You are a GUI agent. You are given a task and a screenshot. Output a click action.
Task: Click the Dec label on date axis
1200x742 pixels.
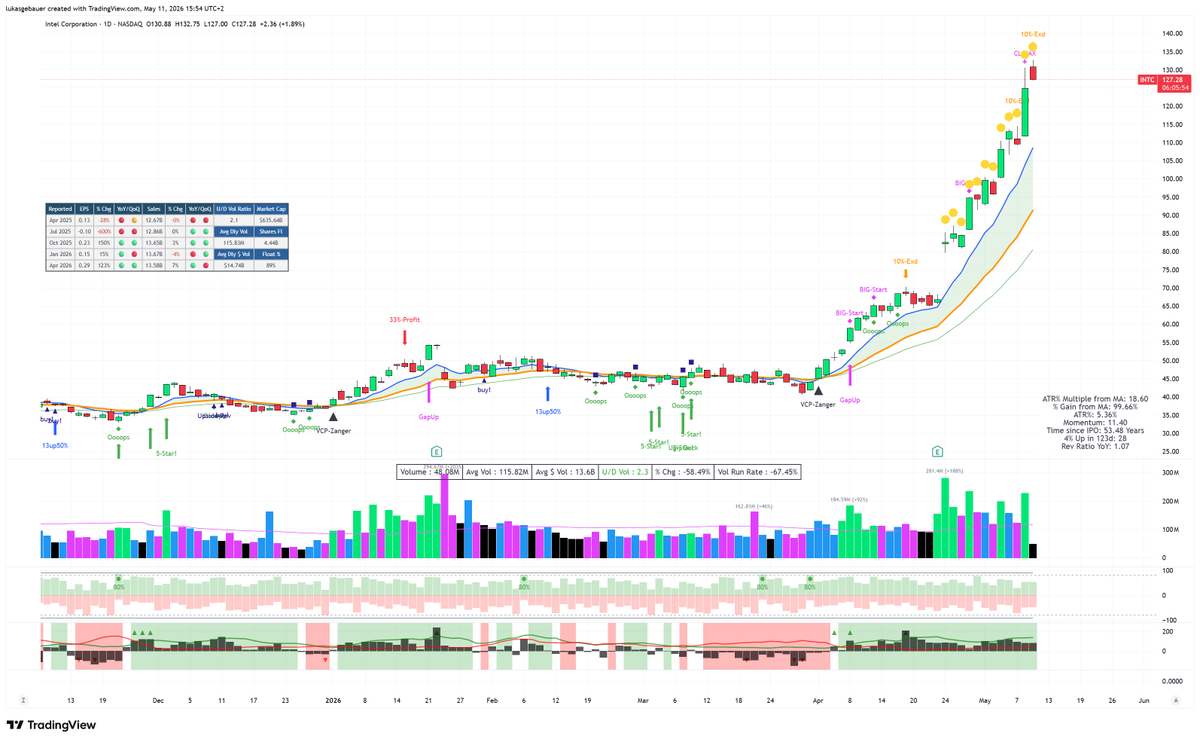[157, 701]
